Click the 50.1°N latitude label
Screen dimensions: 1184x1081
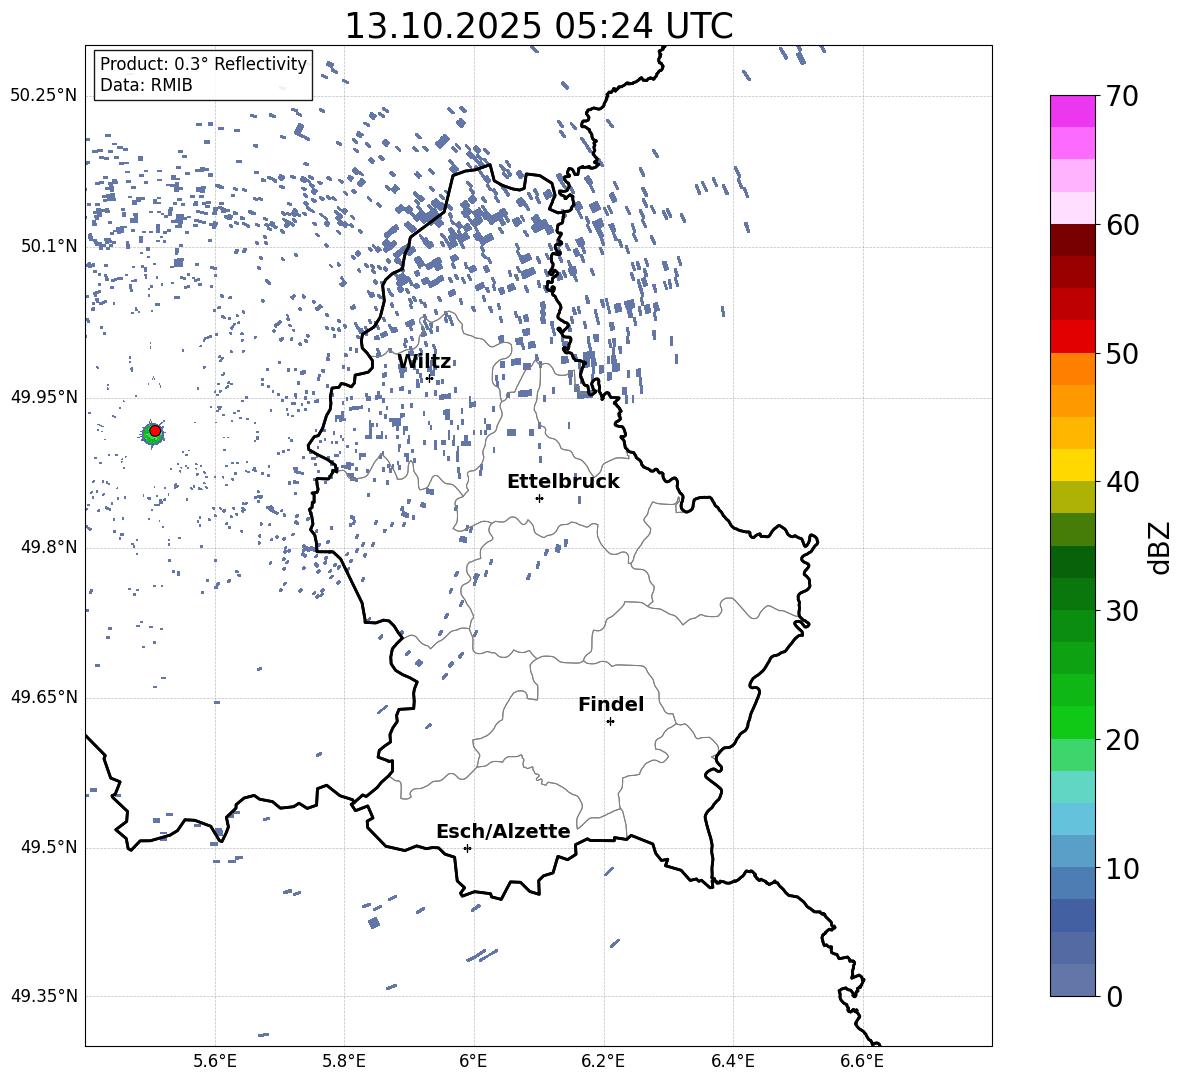pos(49,246)
